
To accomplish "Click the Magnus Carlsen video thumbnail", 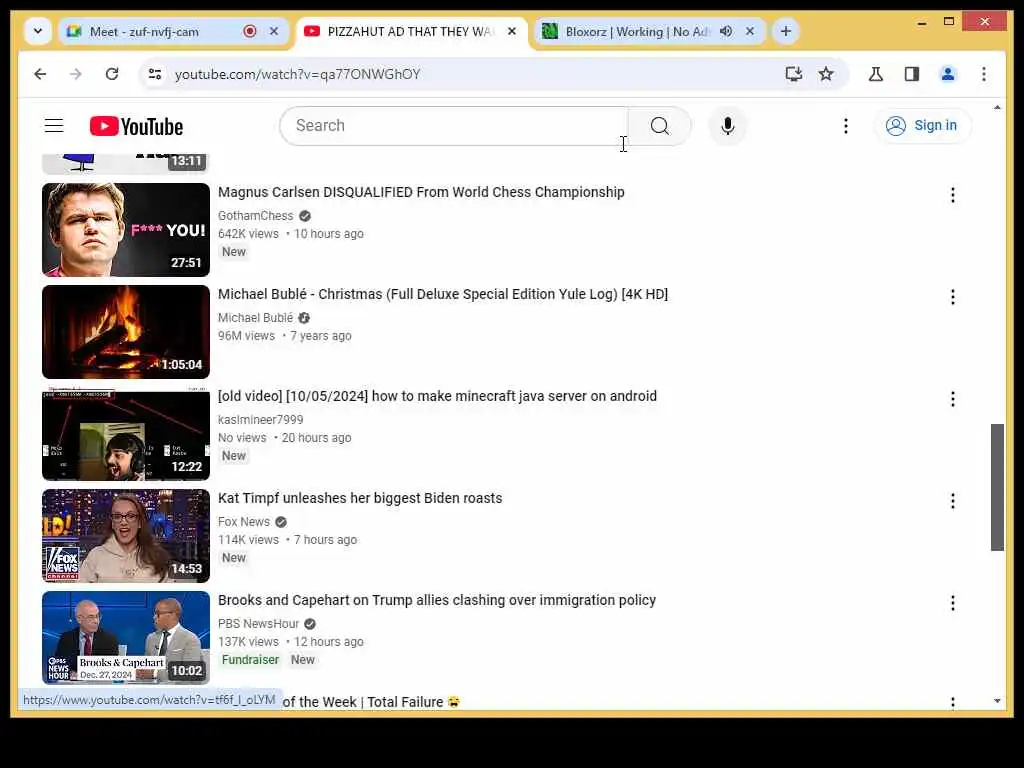I will [126, 230].
